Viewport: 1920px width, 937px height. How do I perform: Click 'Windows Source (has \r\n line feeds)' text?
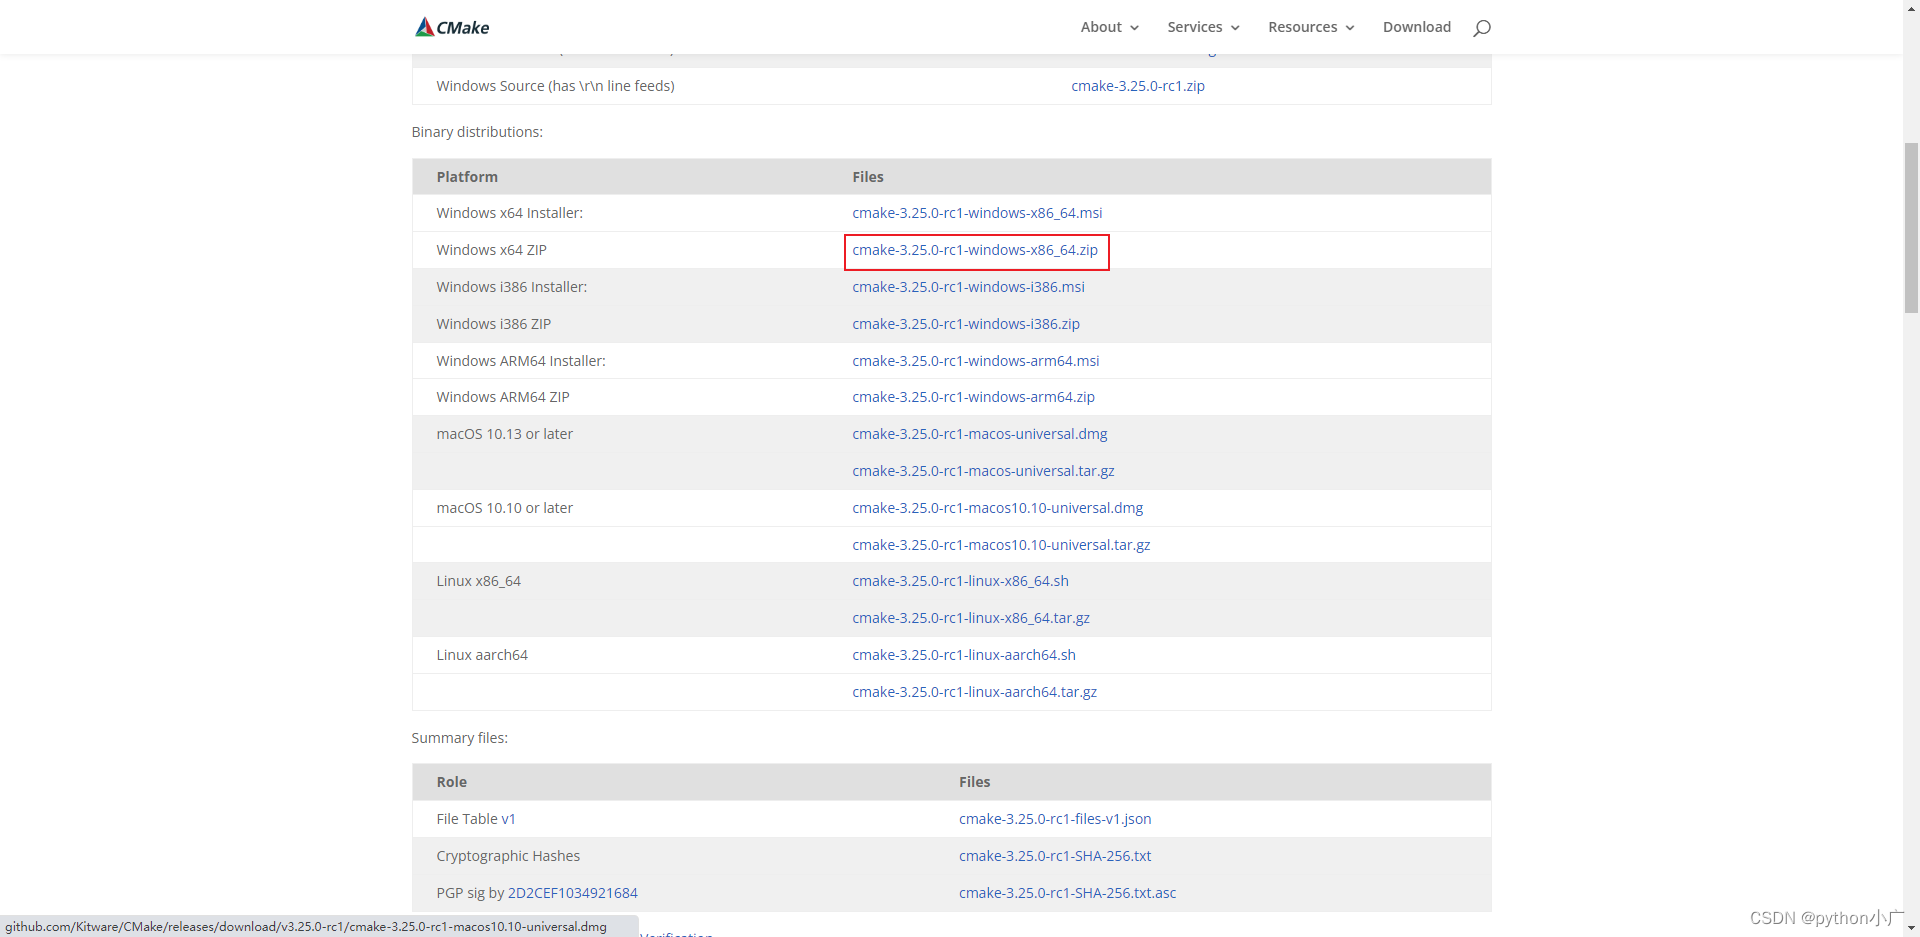555,86
